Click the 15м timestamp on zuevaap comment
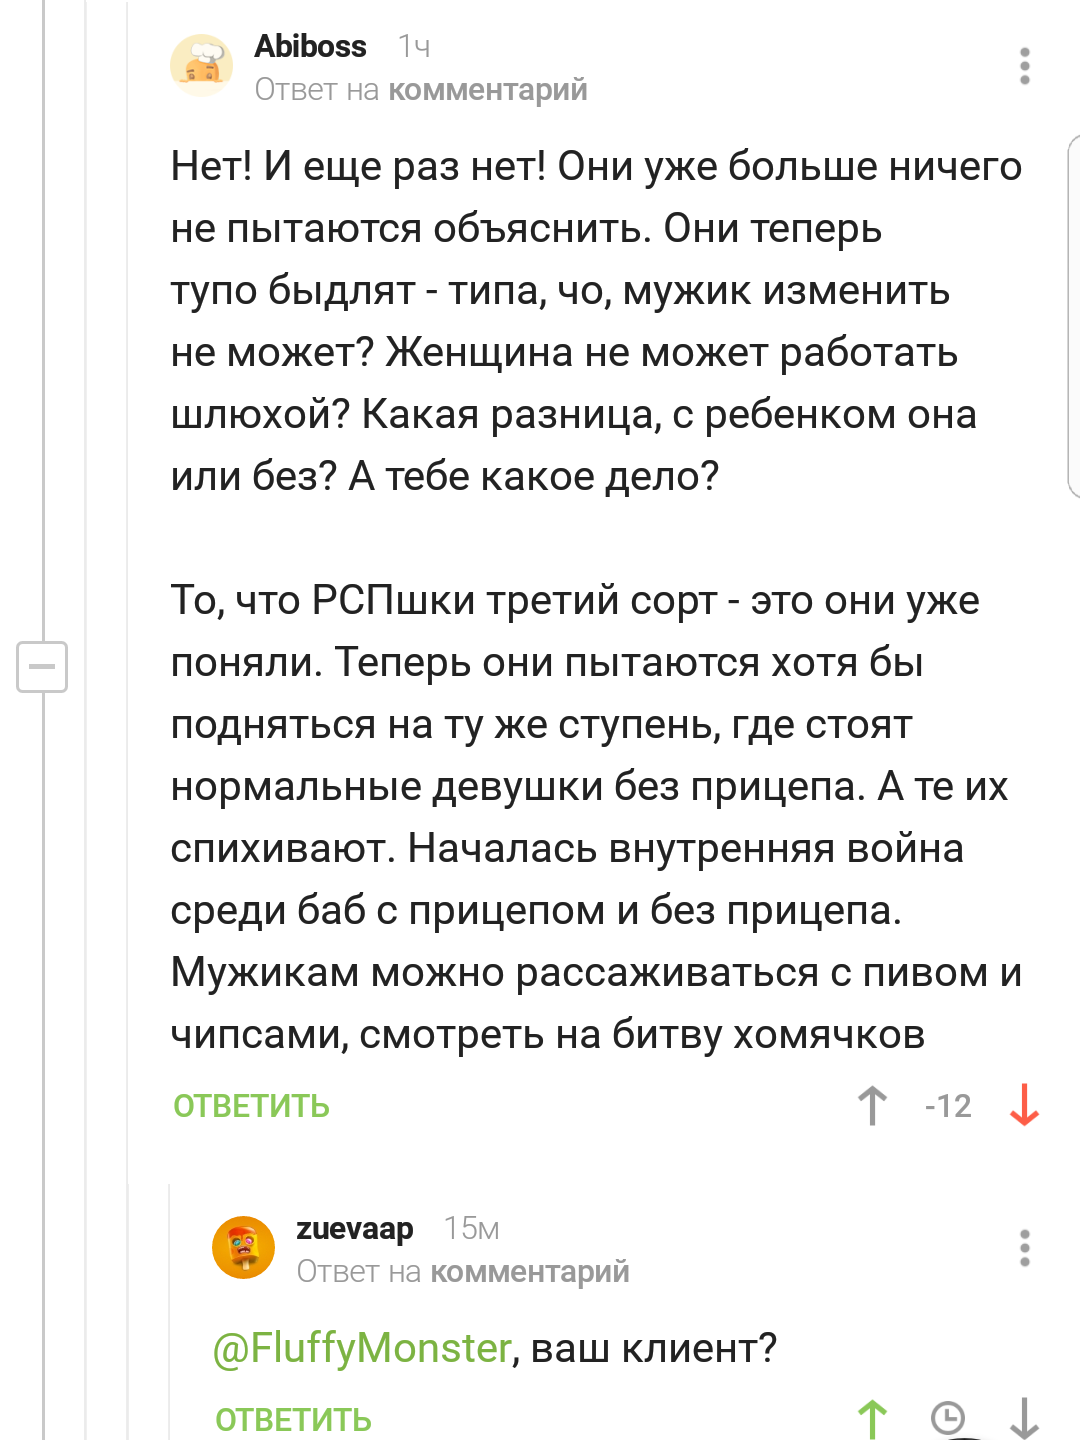This screenshot has width=1080, height=1440. [471, 1228]
